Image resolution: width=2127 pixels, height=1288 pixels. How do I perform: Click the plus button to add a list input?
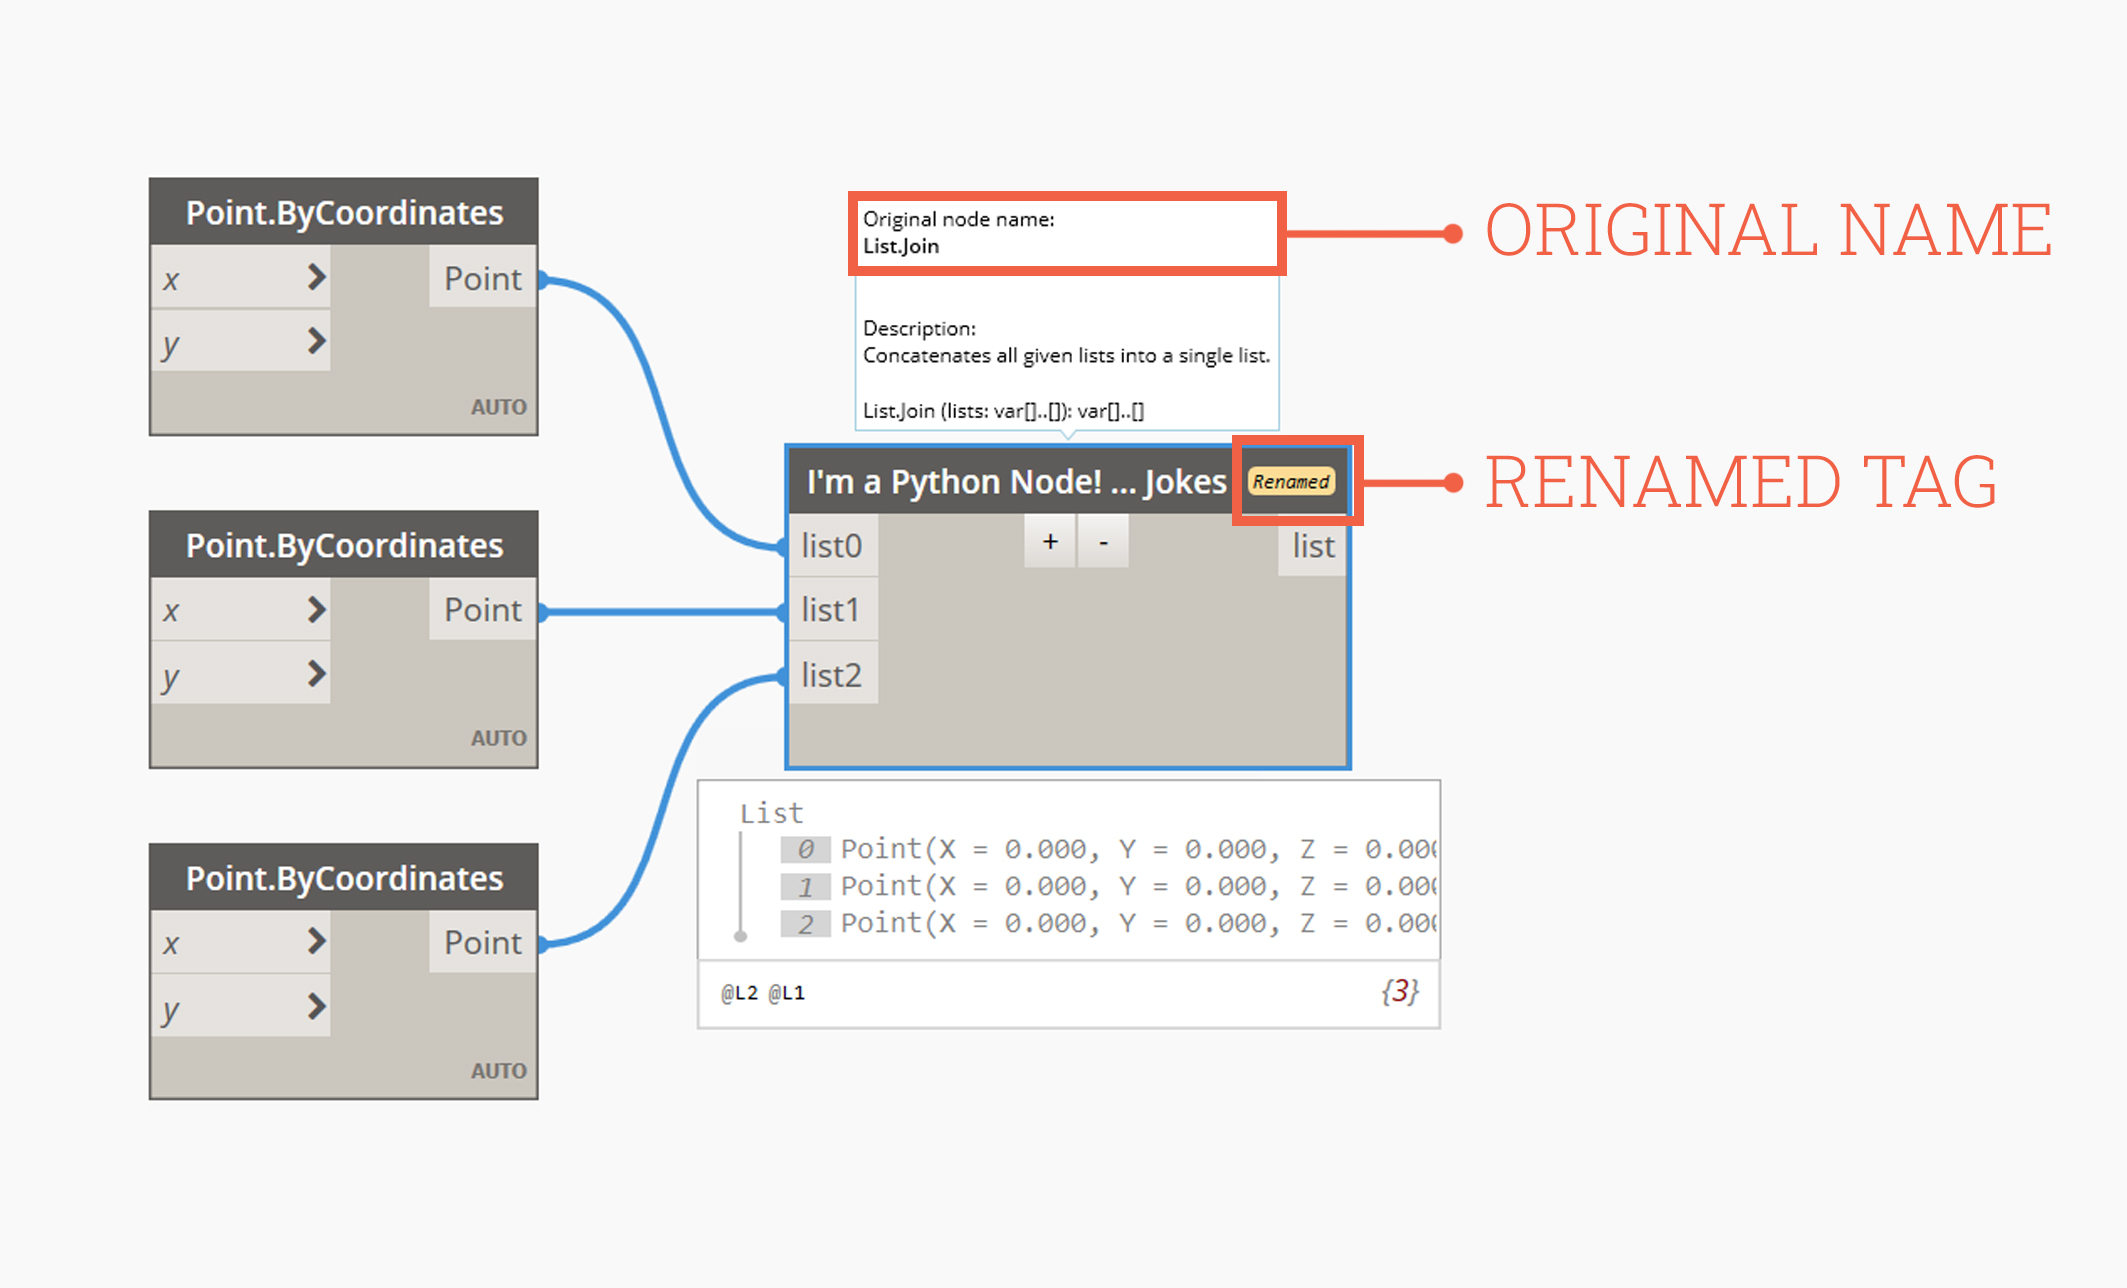1050,542
